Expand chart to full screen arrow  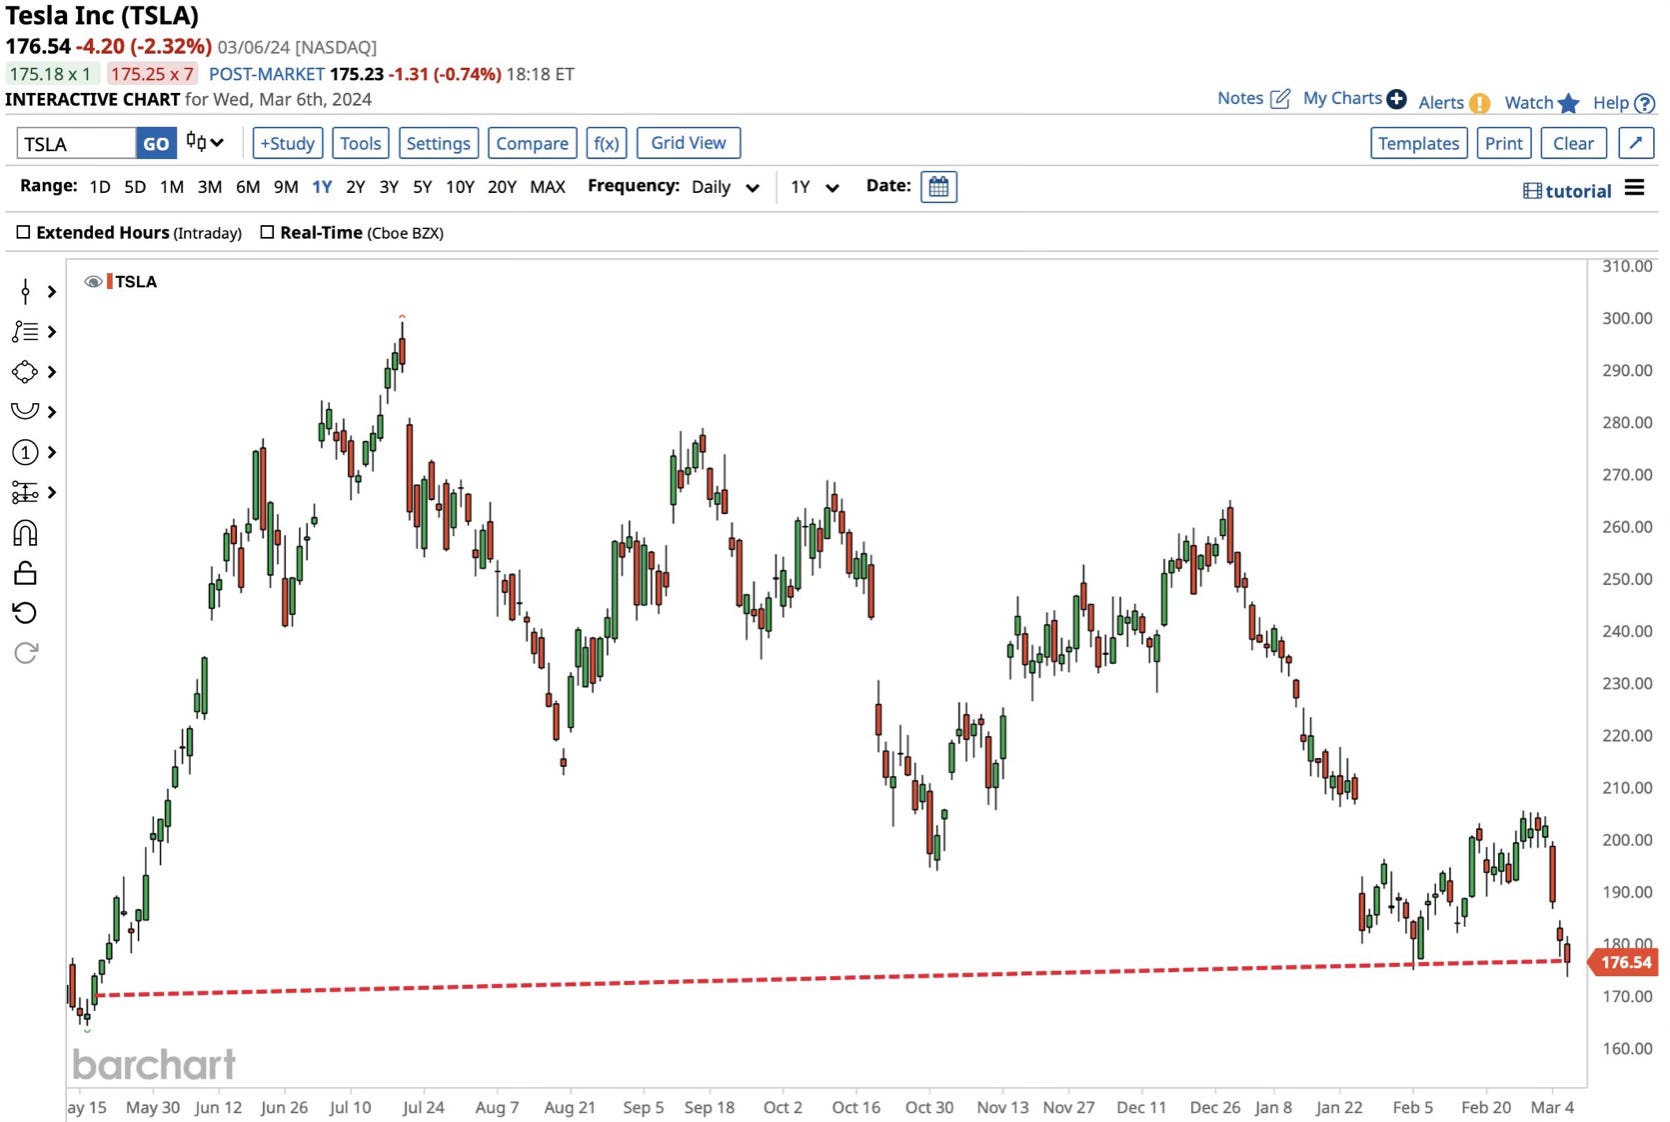pyautogui.click(x=1636, y=143)
